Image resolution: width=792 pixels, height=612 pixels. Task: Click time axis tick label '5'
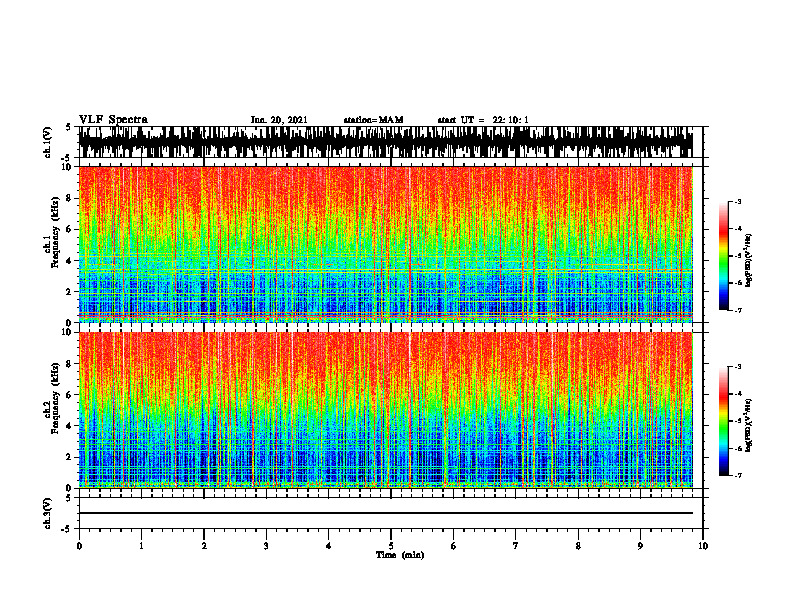pos(391,546)
